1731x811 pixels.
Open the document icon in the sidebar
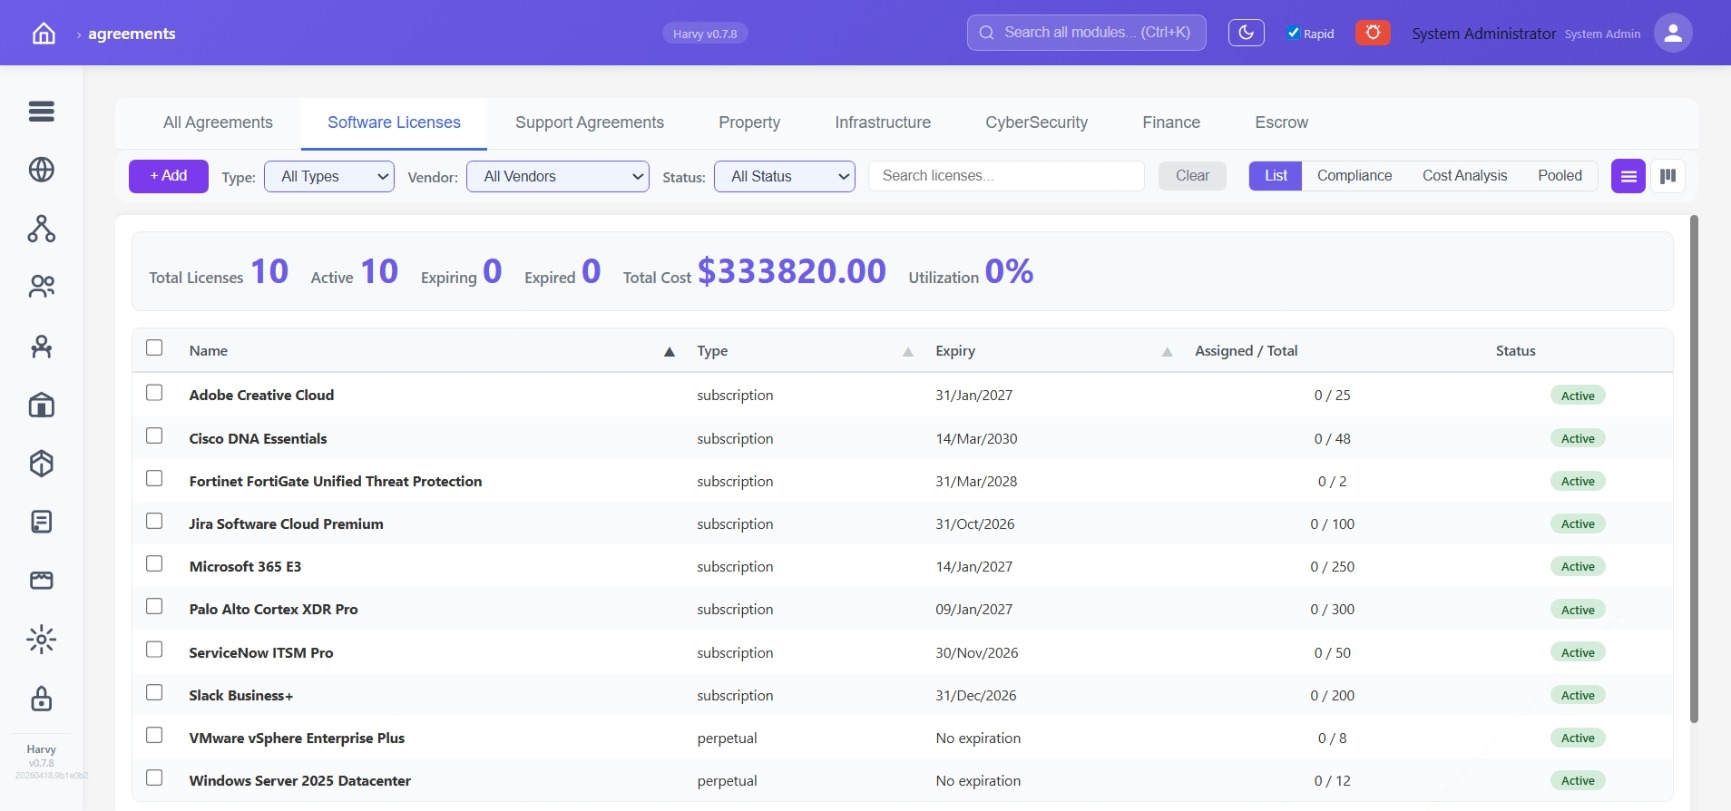click(x=41, y=522)
